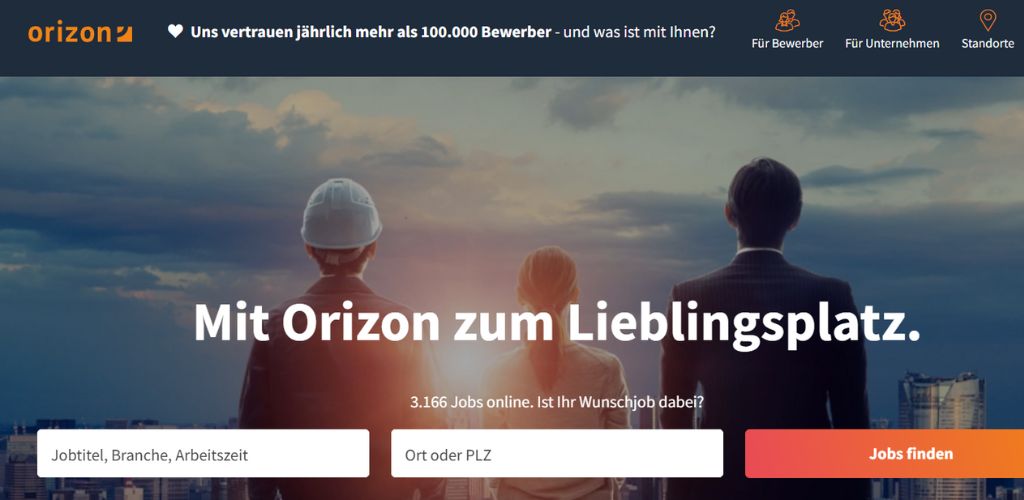Screen dimensions: 1024x500
Task: Click the Für Bewerber people icon
Action: coord(787,20)
